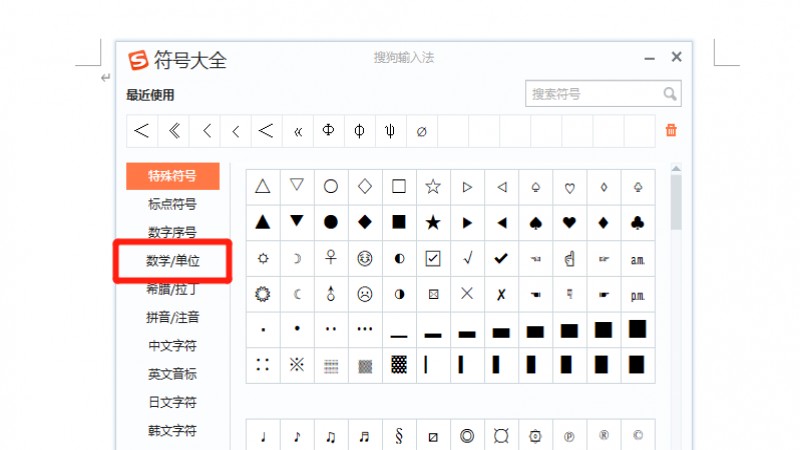Insert the solid black heart symbol
This screenshot has height=450, width=800.
tap(569, 222)
